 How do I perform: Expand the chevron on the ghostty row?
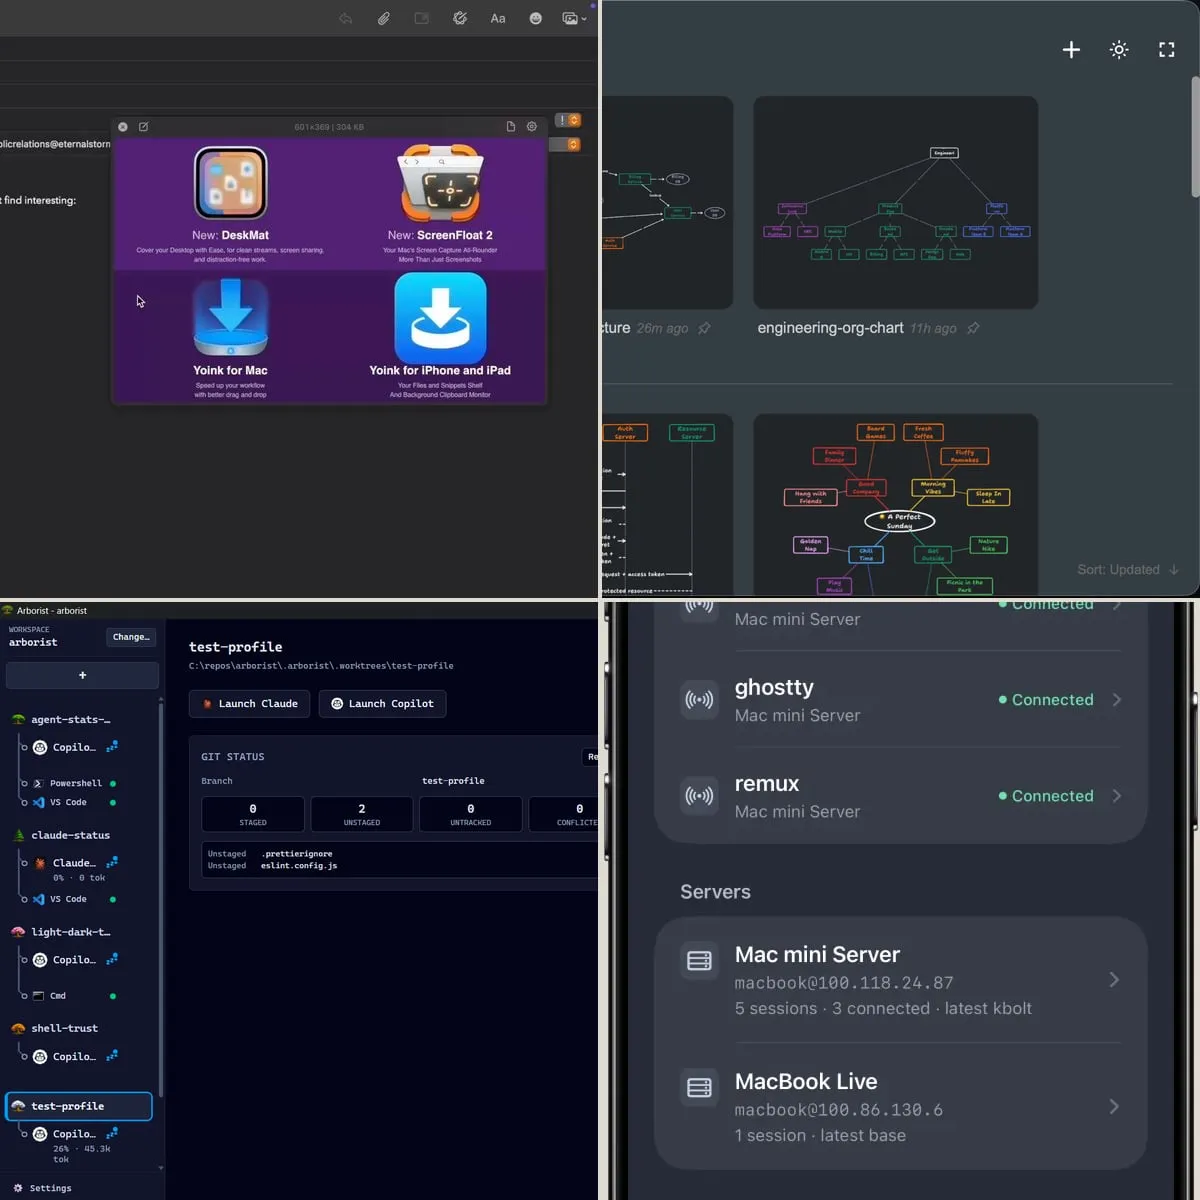1117,700
